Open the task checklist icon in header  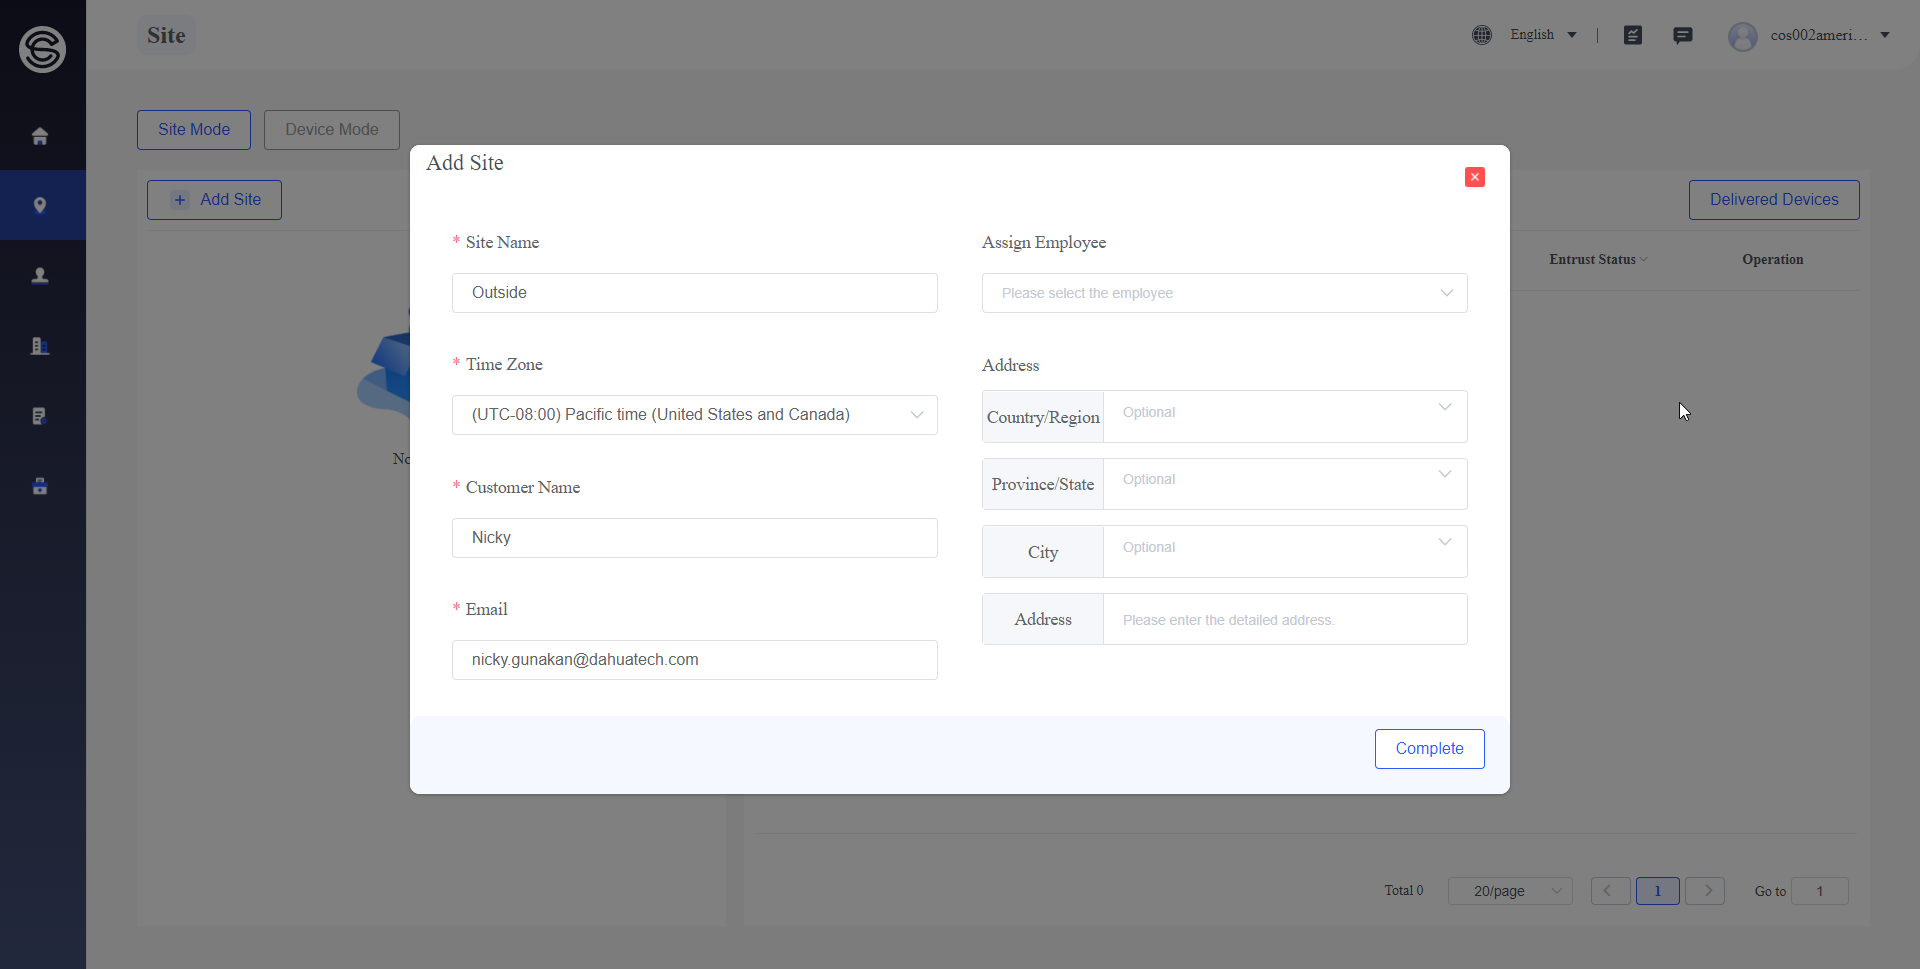coord(1633,35)
